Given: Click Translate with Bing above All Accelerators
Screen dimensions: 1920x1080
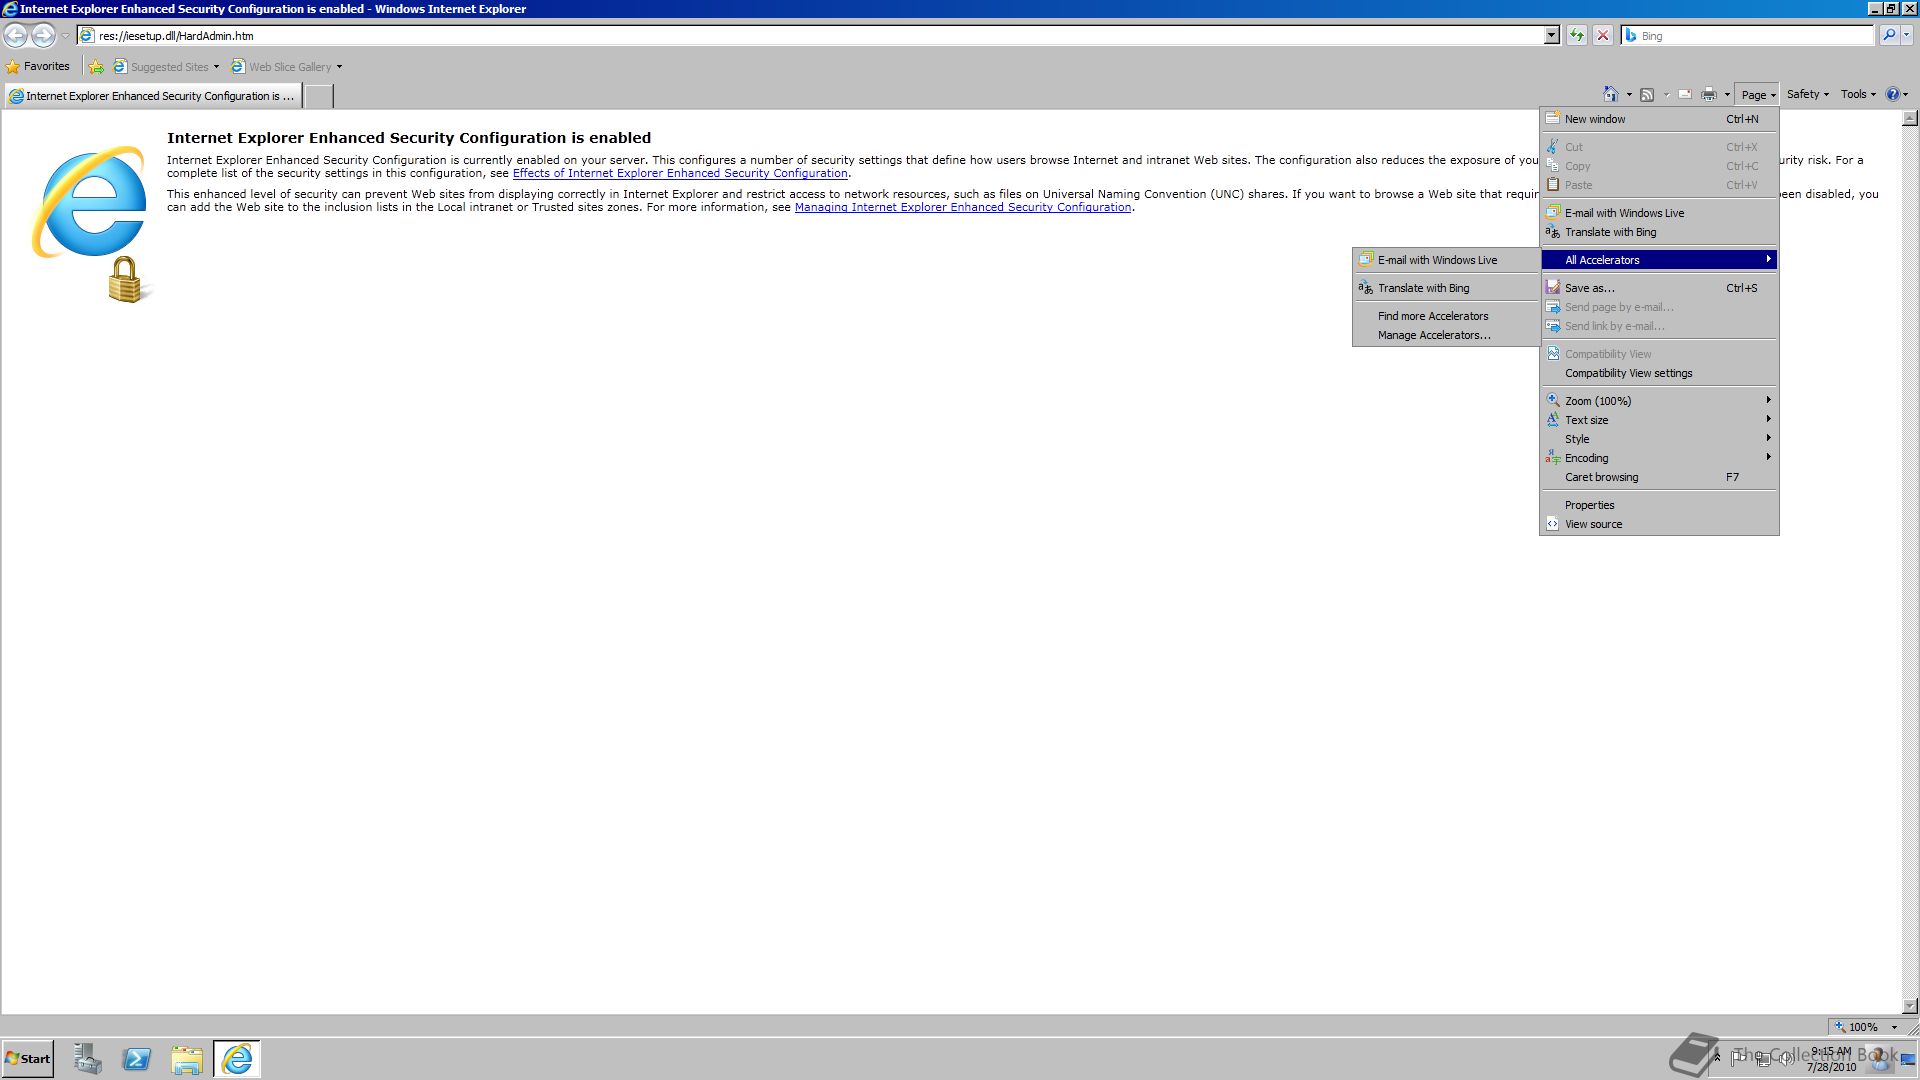Looking at the screenshot, I should [x=1660, y=232].
